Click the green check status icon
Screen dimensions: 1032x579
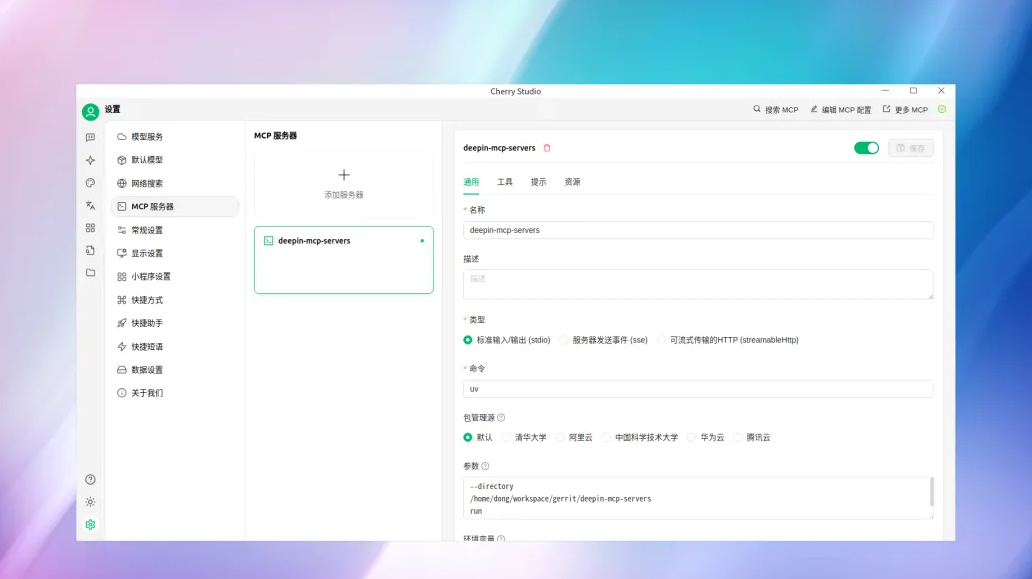pos(942,109)
